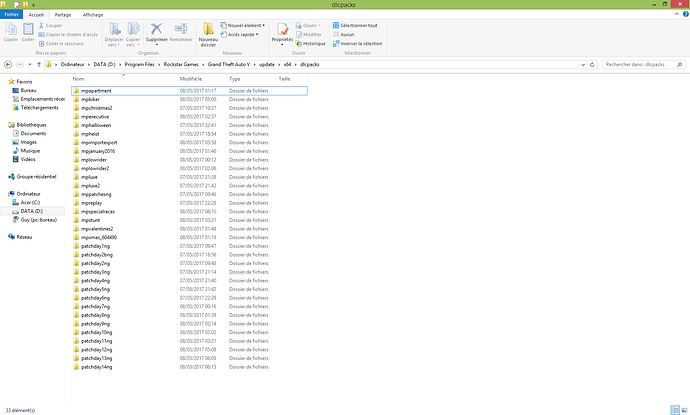Screen dimensions: 690x415
Task: Switch to the Partage tab
Action: click(x=63, y=15)
